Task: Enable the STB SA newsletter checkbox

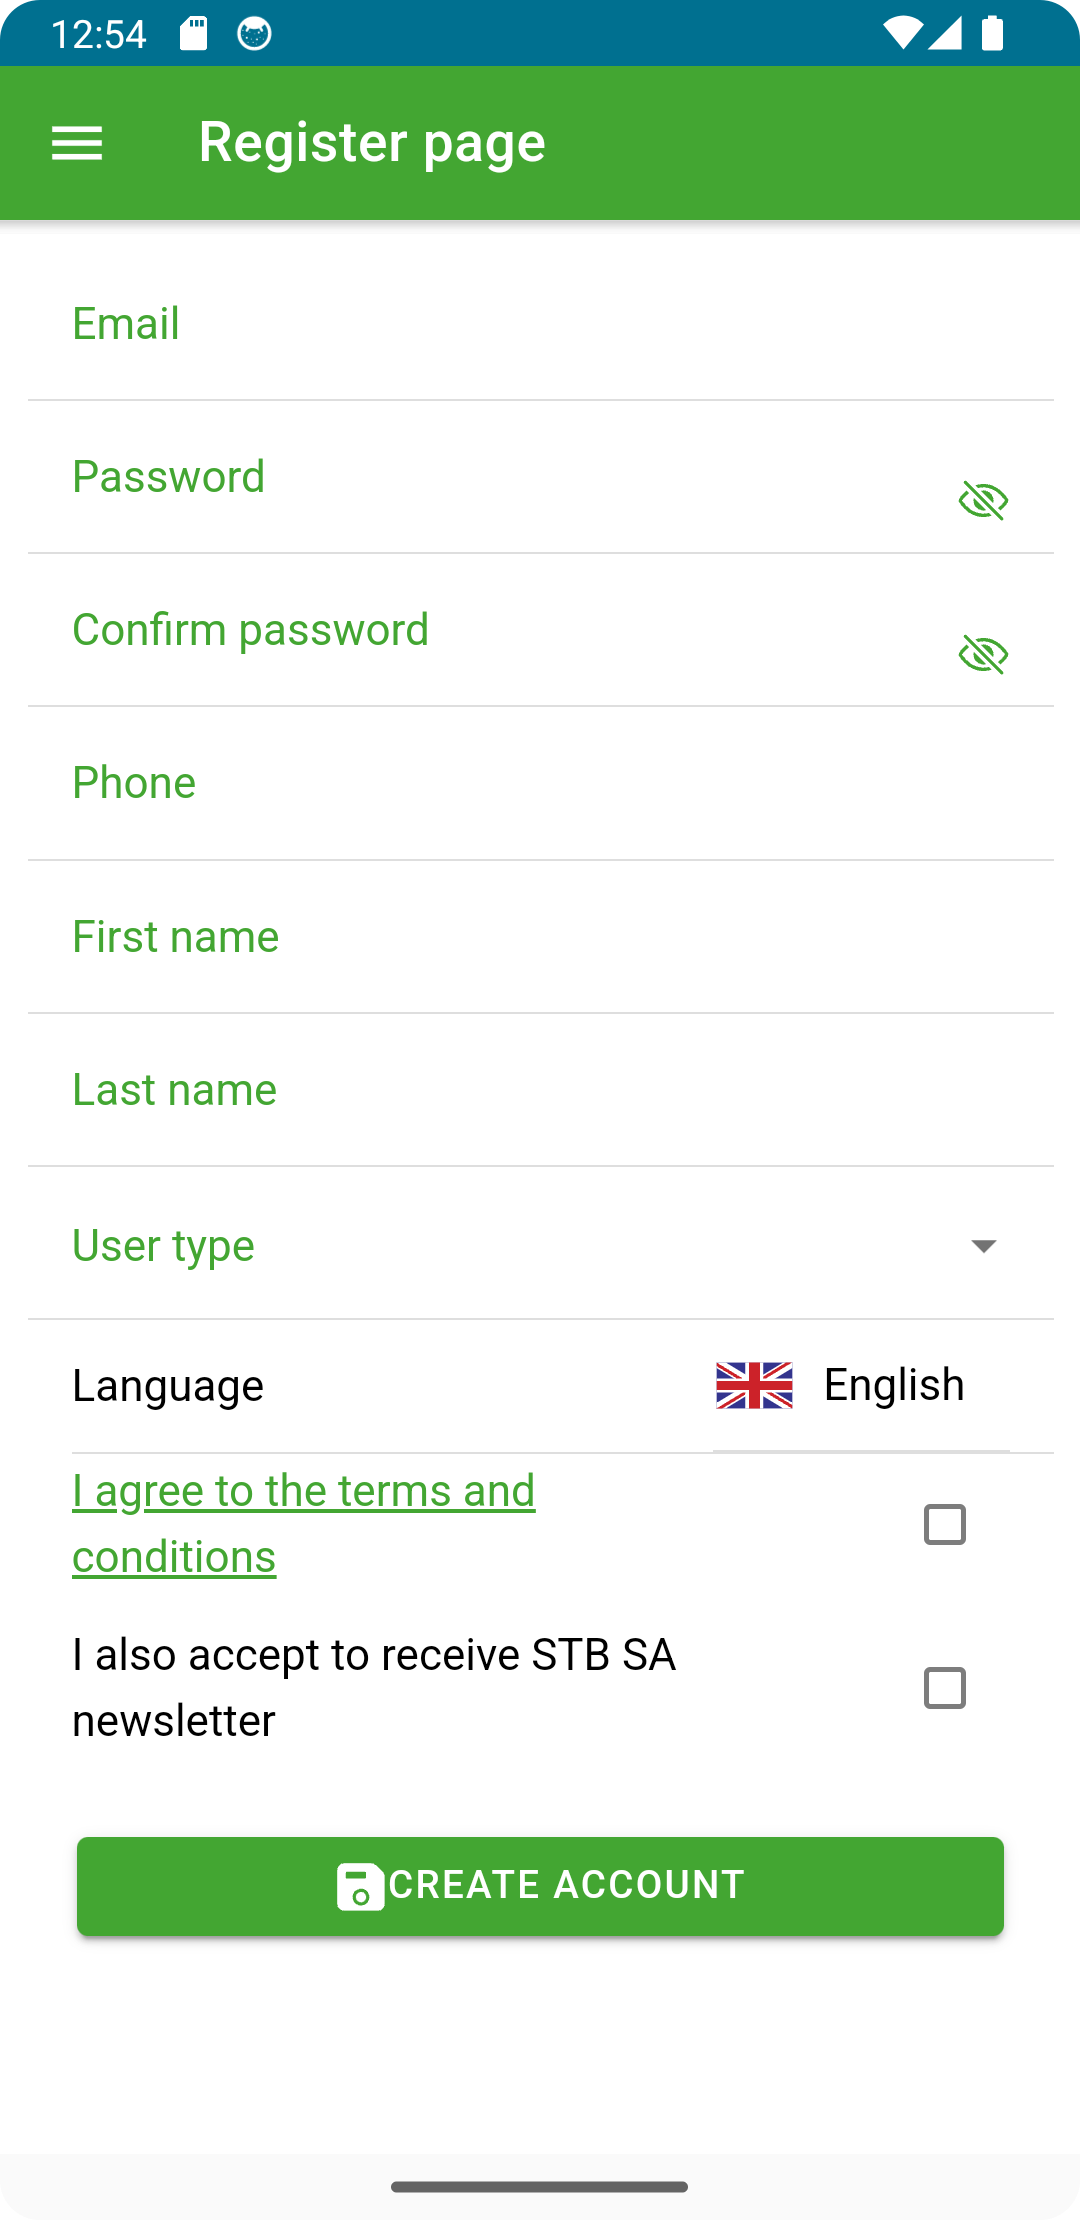Action: click(x=944, y=1688)
